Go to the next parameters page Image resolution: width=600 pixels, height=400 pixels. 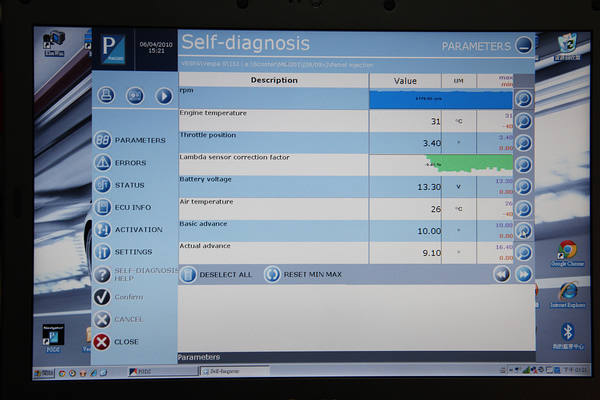pyautogui.click(x=523, y=274)
